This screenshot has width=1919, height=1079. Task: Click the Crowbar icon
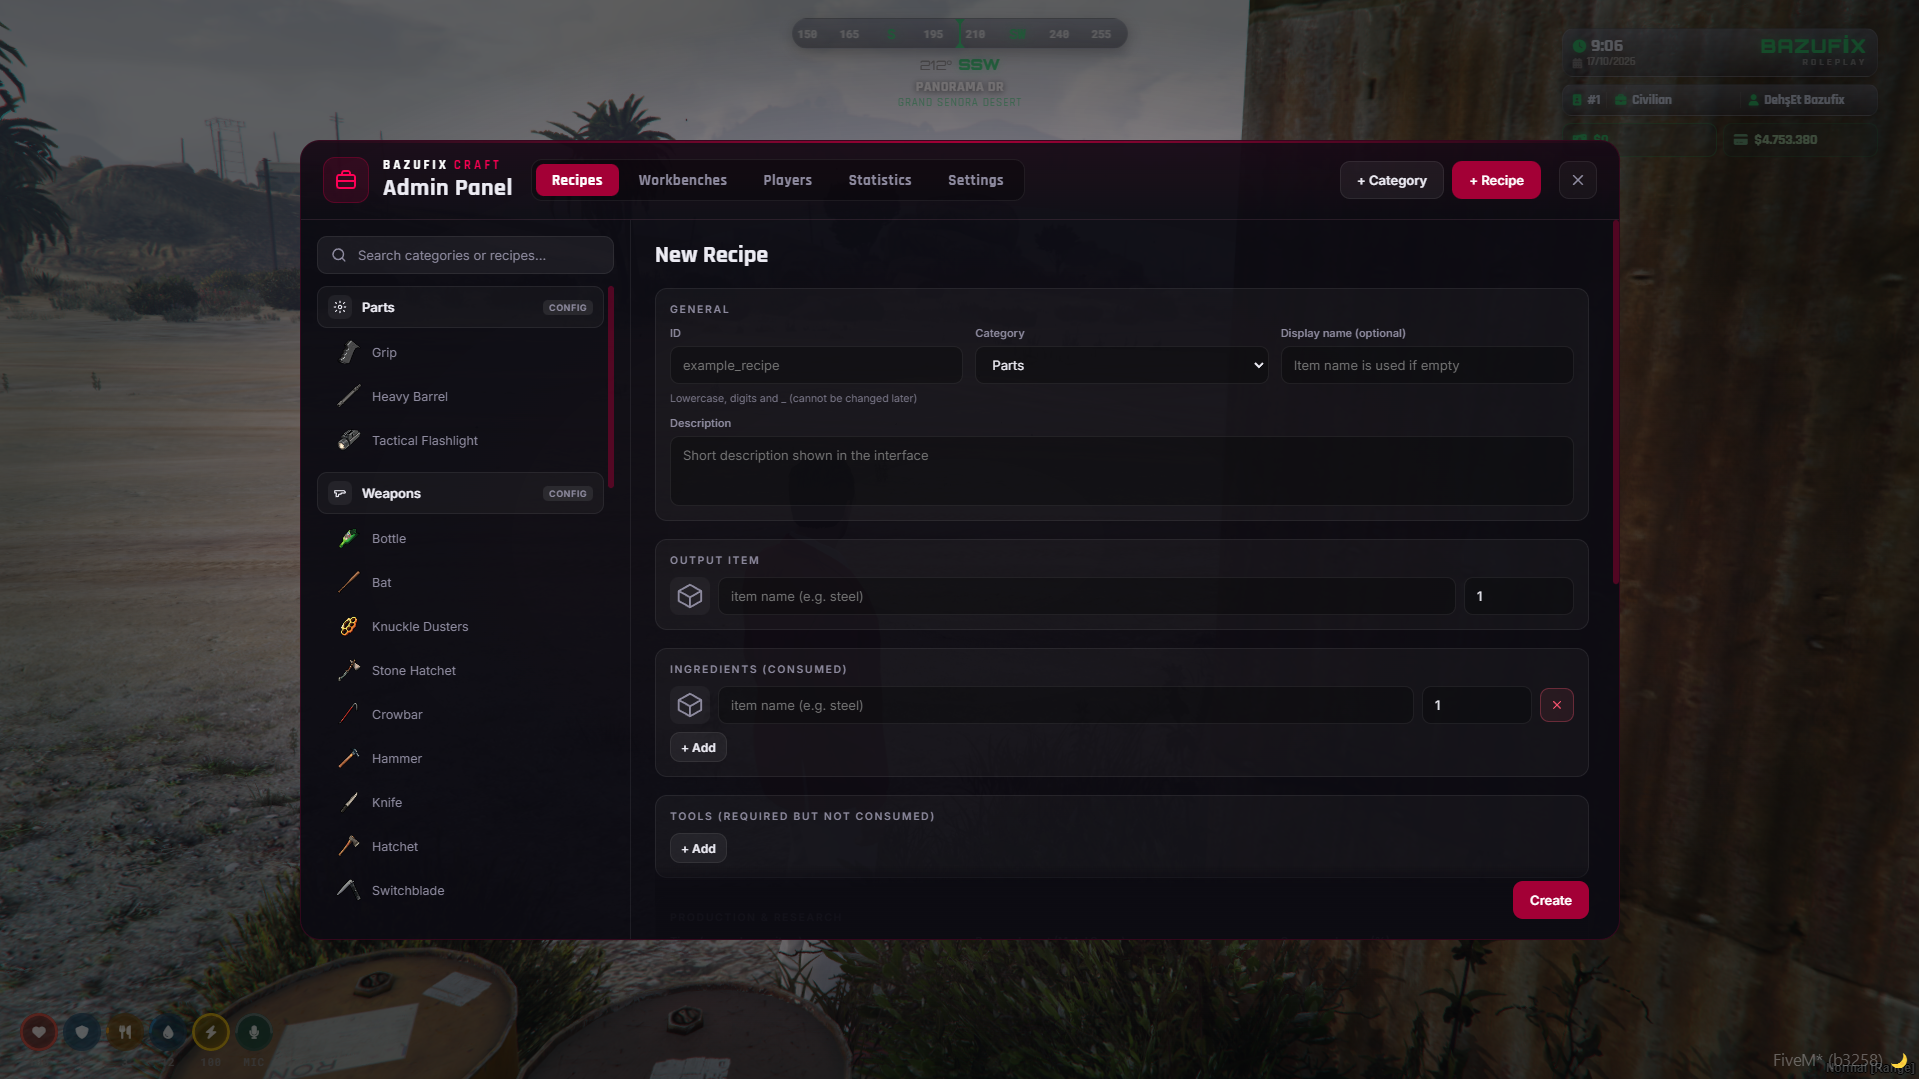(x=349, y=714)
